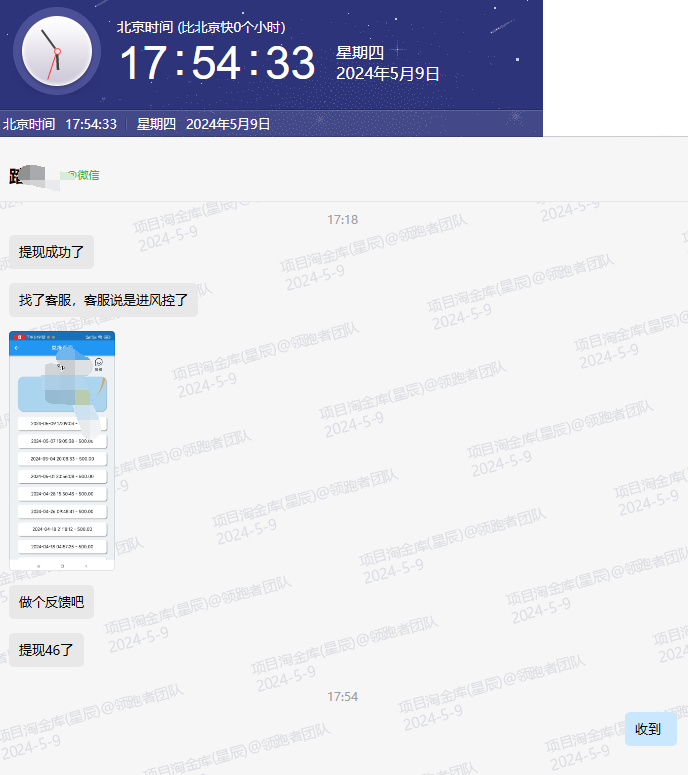Tap the back arrow inside the screenshot thumbnail
This screenshot has width=688, height=775.
16,348
